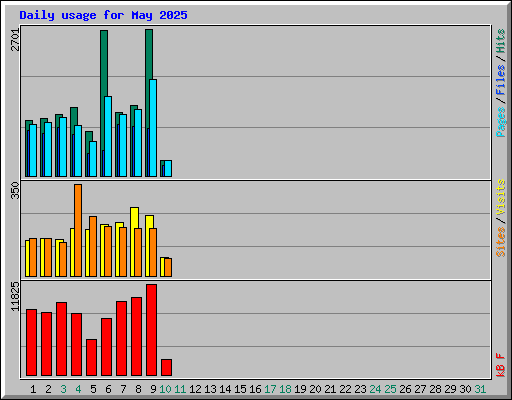Click day 6 on the x-axis
The height and width of the screenshot is (400, 512).
pos(108,389)
